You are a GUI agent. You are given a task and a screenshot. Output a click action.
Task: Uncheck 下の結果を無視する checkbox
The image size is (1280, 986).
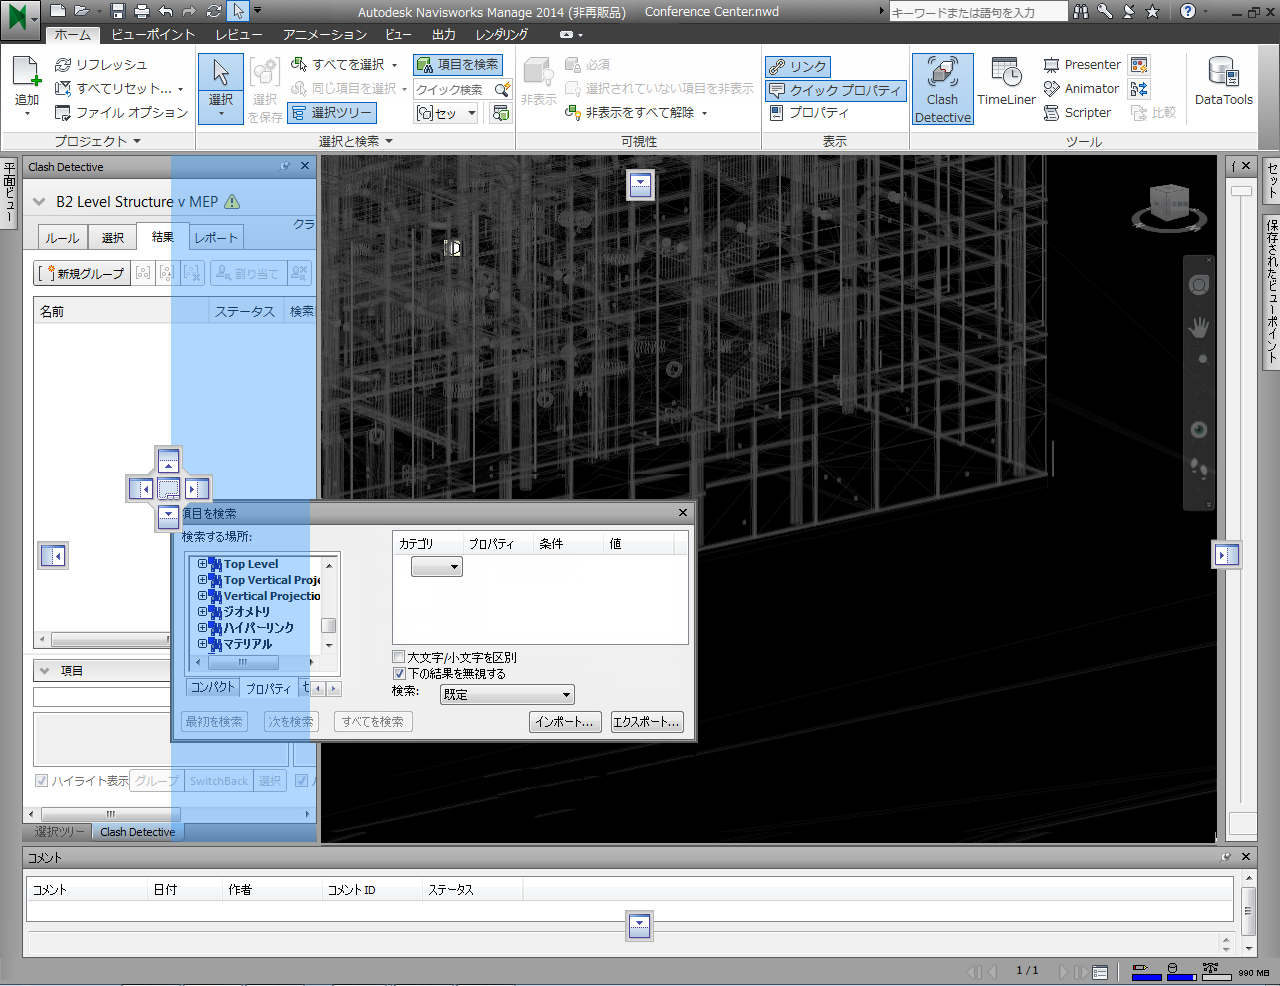click(399, 674)
